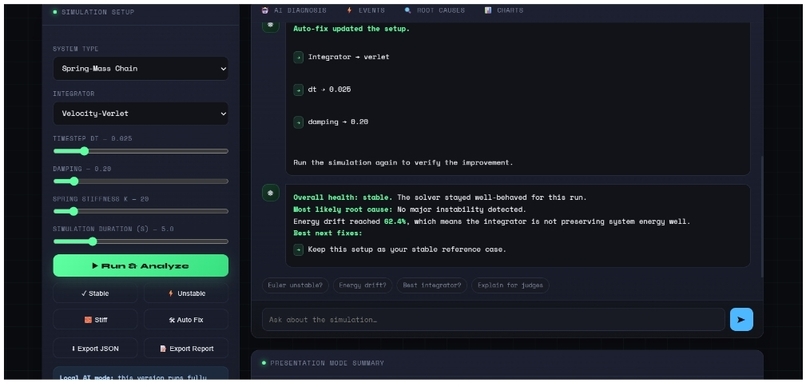The image size is (806, 387).
Task: Click the arrow bullet beside 'damping → 0.20'
Action: pyautogui.click(x=298, y=122)
